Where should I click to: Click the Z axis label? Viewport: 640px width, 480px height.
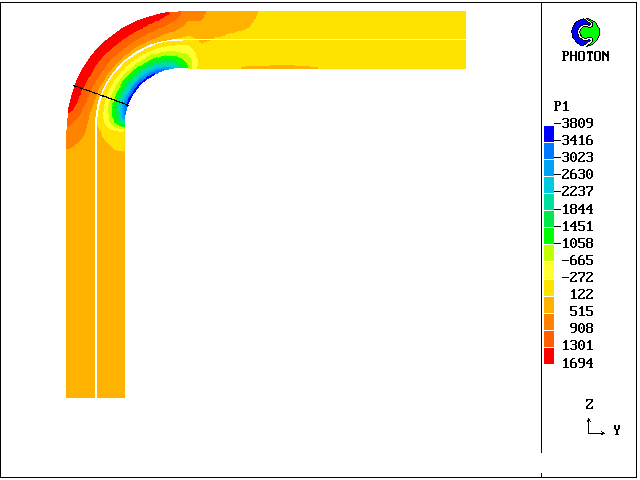pos(590,405)
